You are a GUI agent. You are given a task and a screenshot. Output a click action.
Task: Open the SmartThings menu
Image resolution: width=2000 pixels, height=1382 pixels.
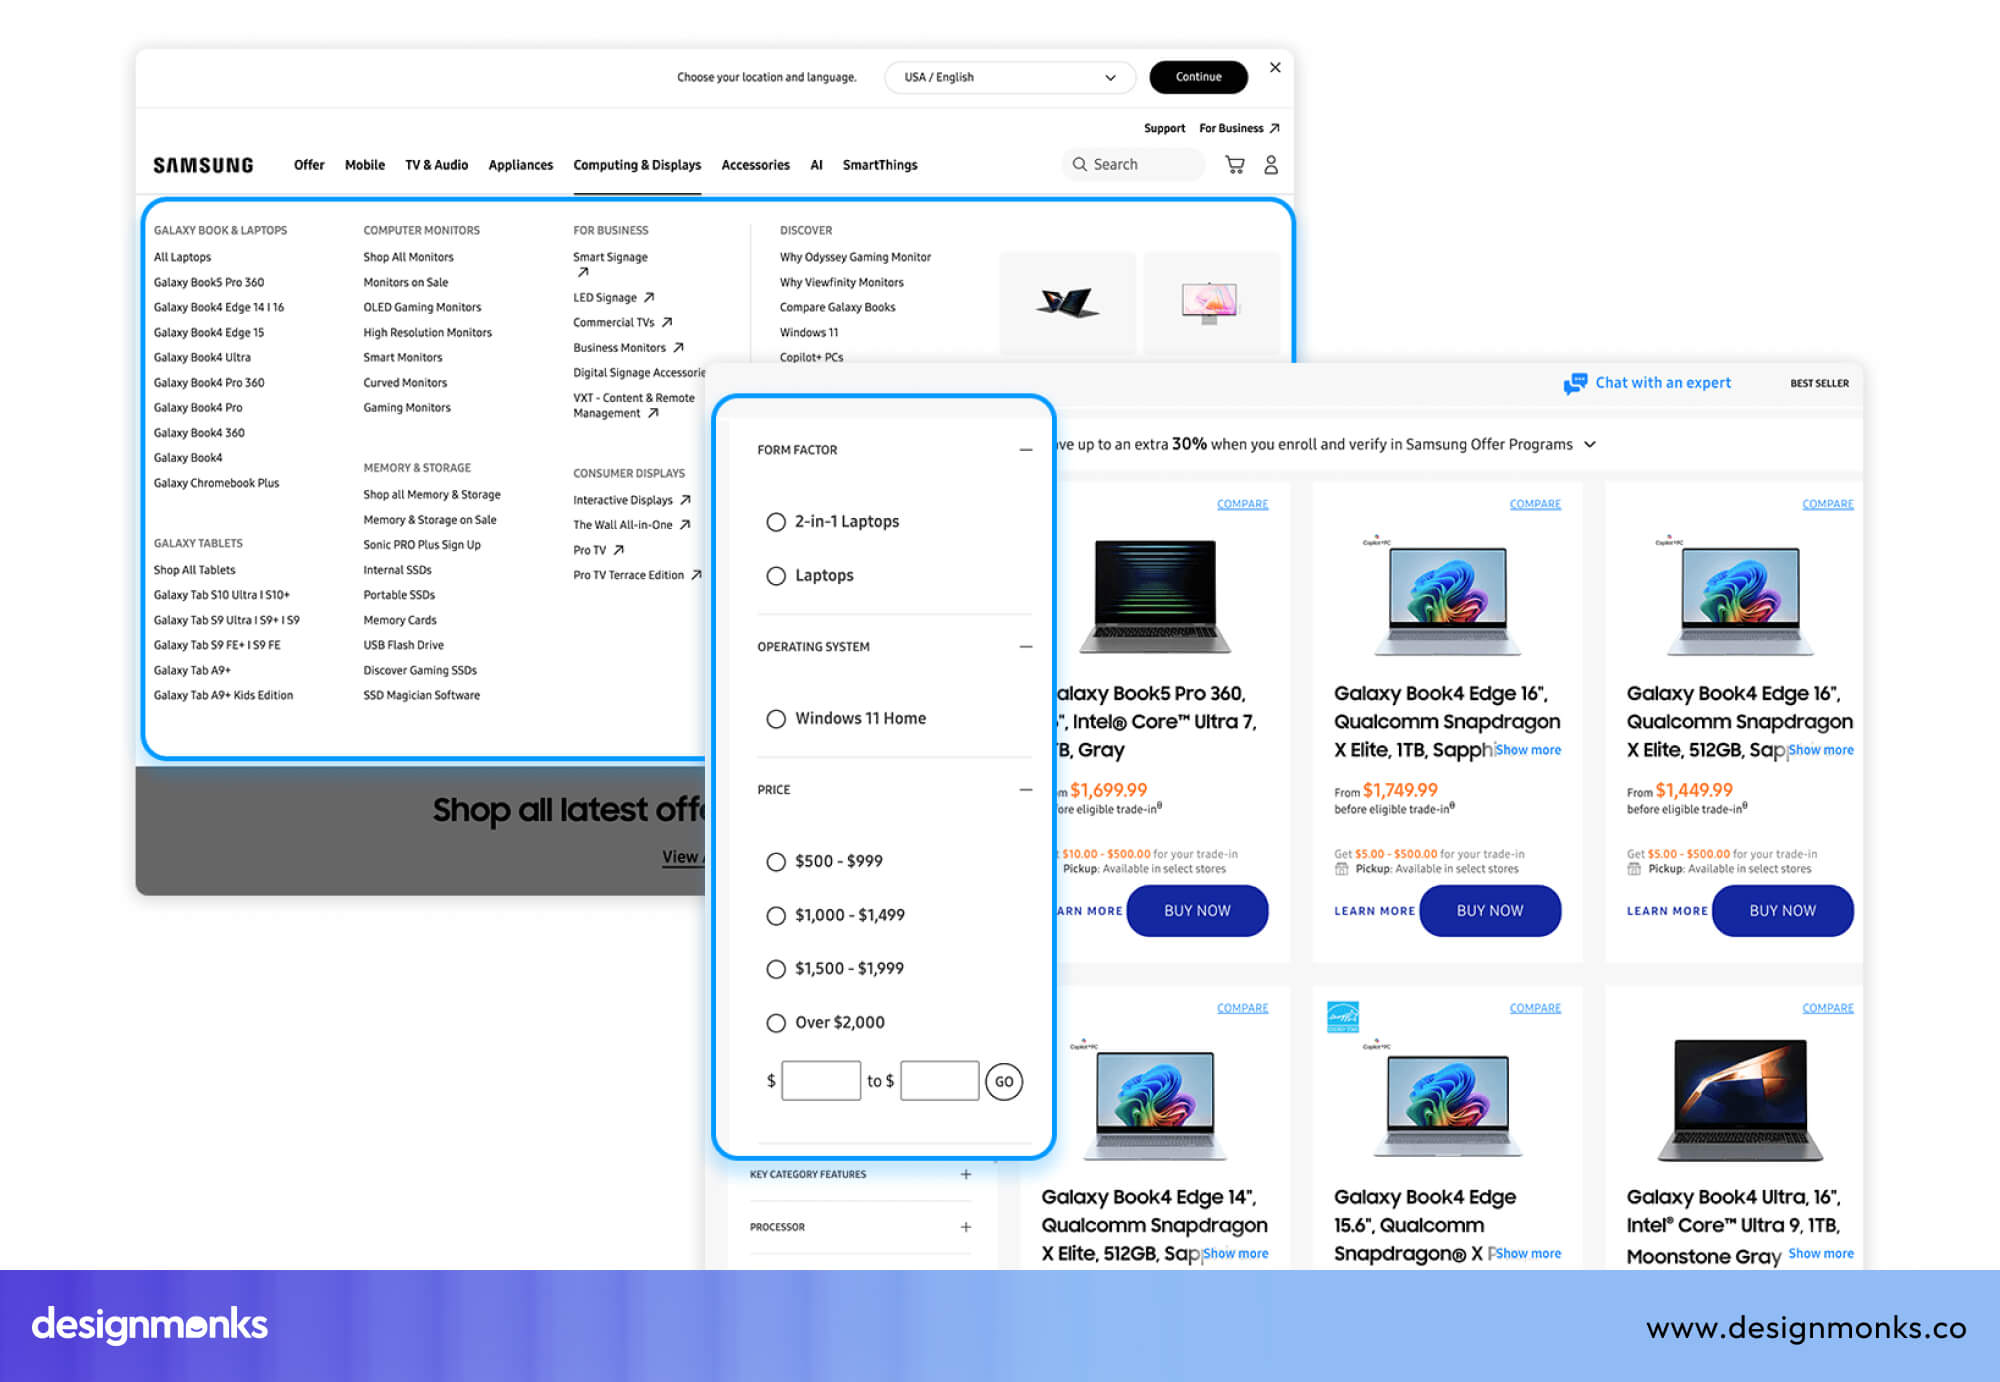pyautogui.click(x=880, y=165)
